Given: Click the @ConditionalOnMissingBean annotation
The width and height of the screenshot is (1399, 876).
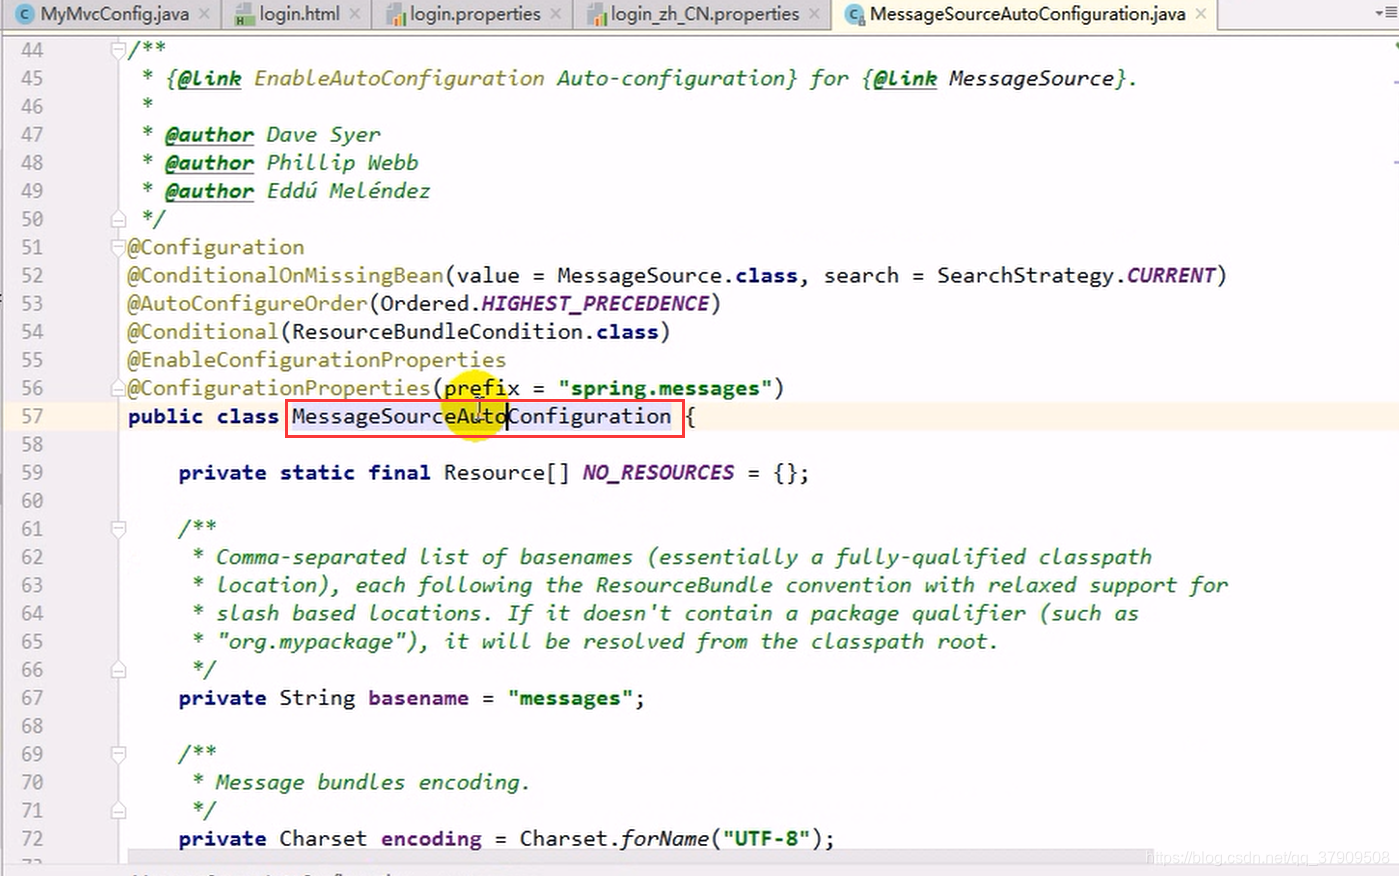Looking at the screenshot, I should (285, 275).
